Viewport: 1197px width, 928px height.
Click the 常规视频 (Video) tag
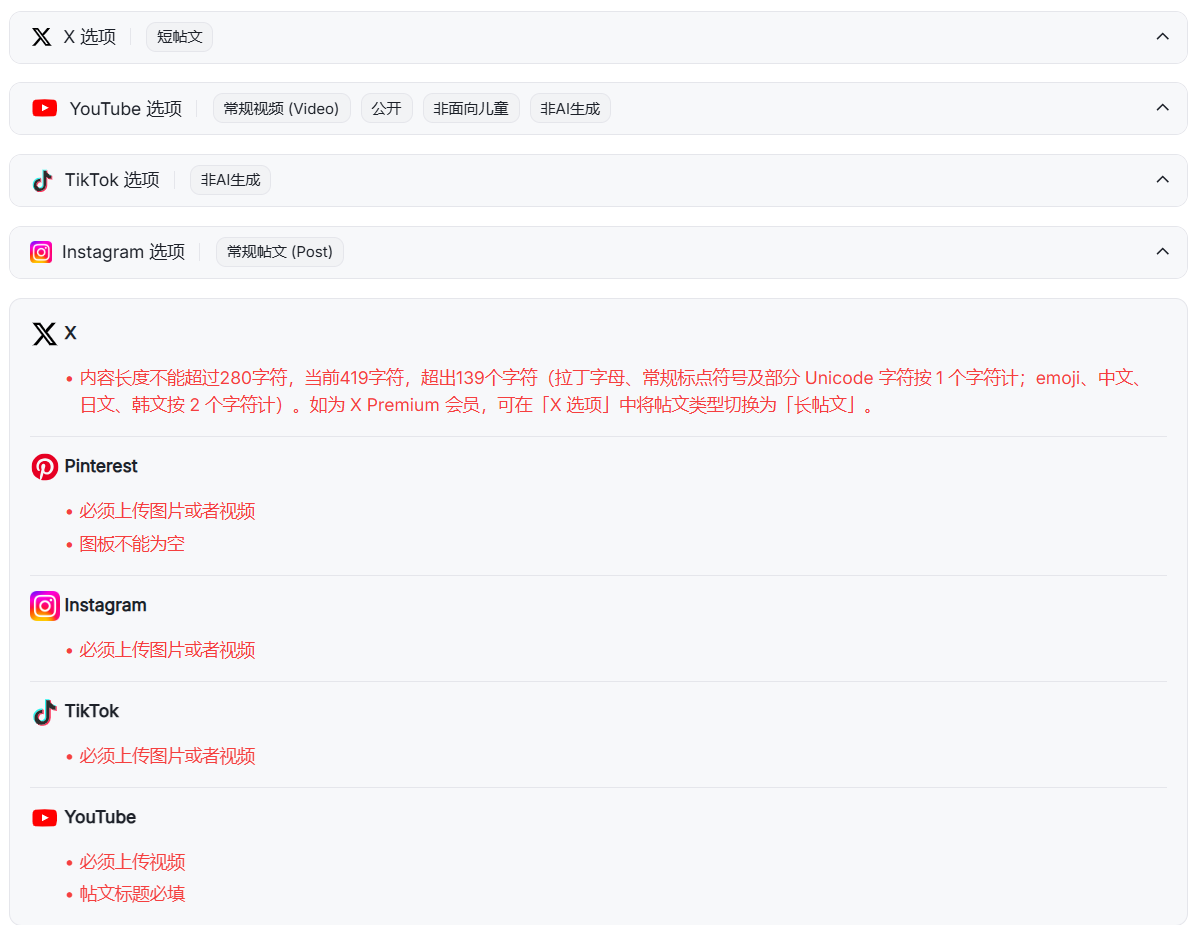click(281, 108)
